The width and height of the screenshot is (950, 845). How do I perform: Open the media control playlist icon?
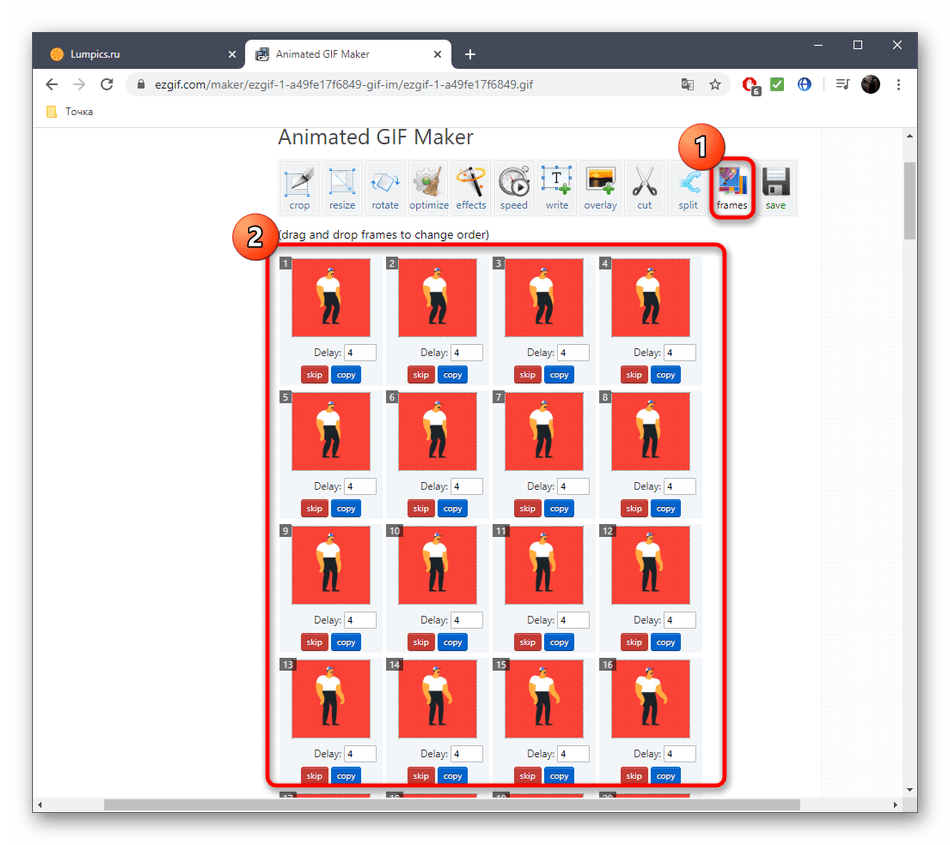click(x=842, y=84)
